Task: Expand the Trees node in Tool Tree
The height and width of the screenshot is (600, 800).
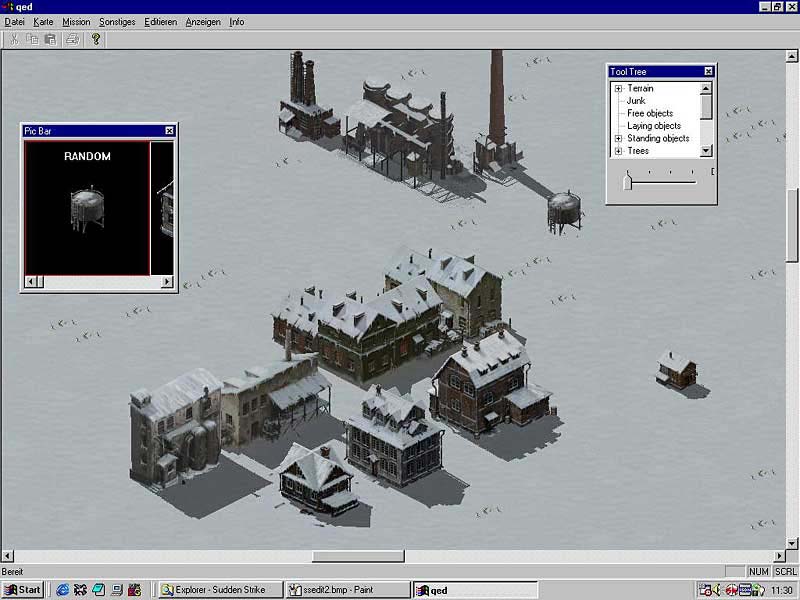Action: (x=618, y=151)
